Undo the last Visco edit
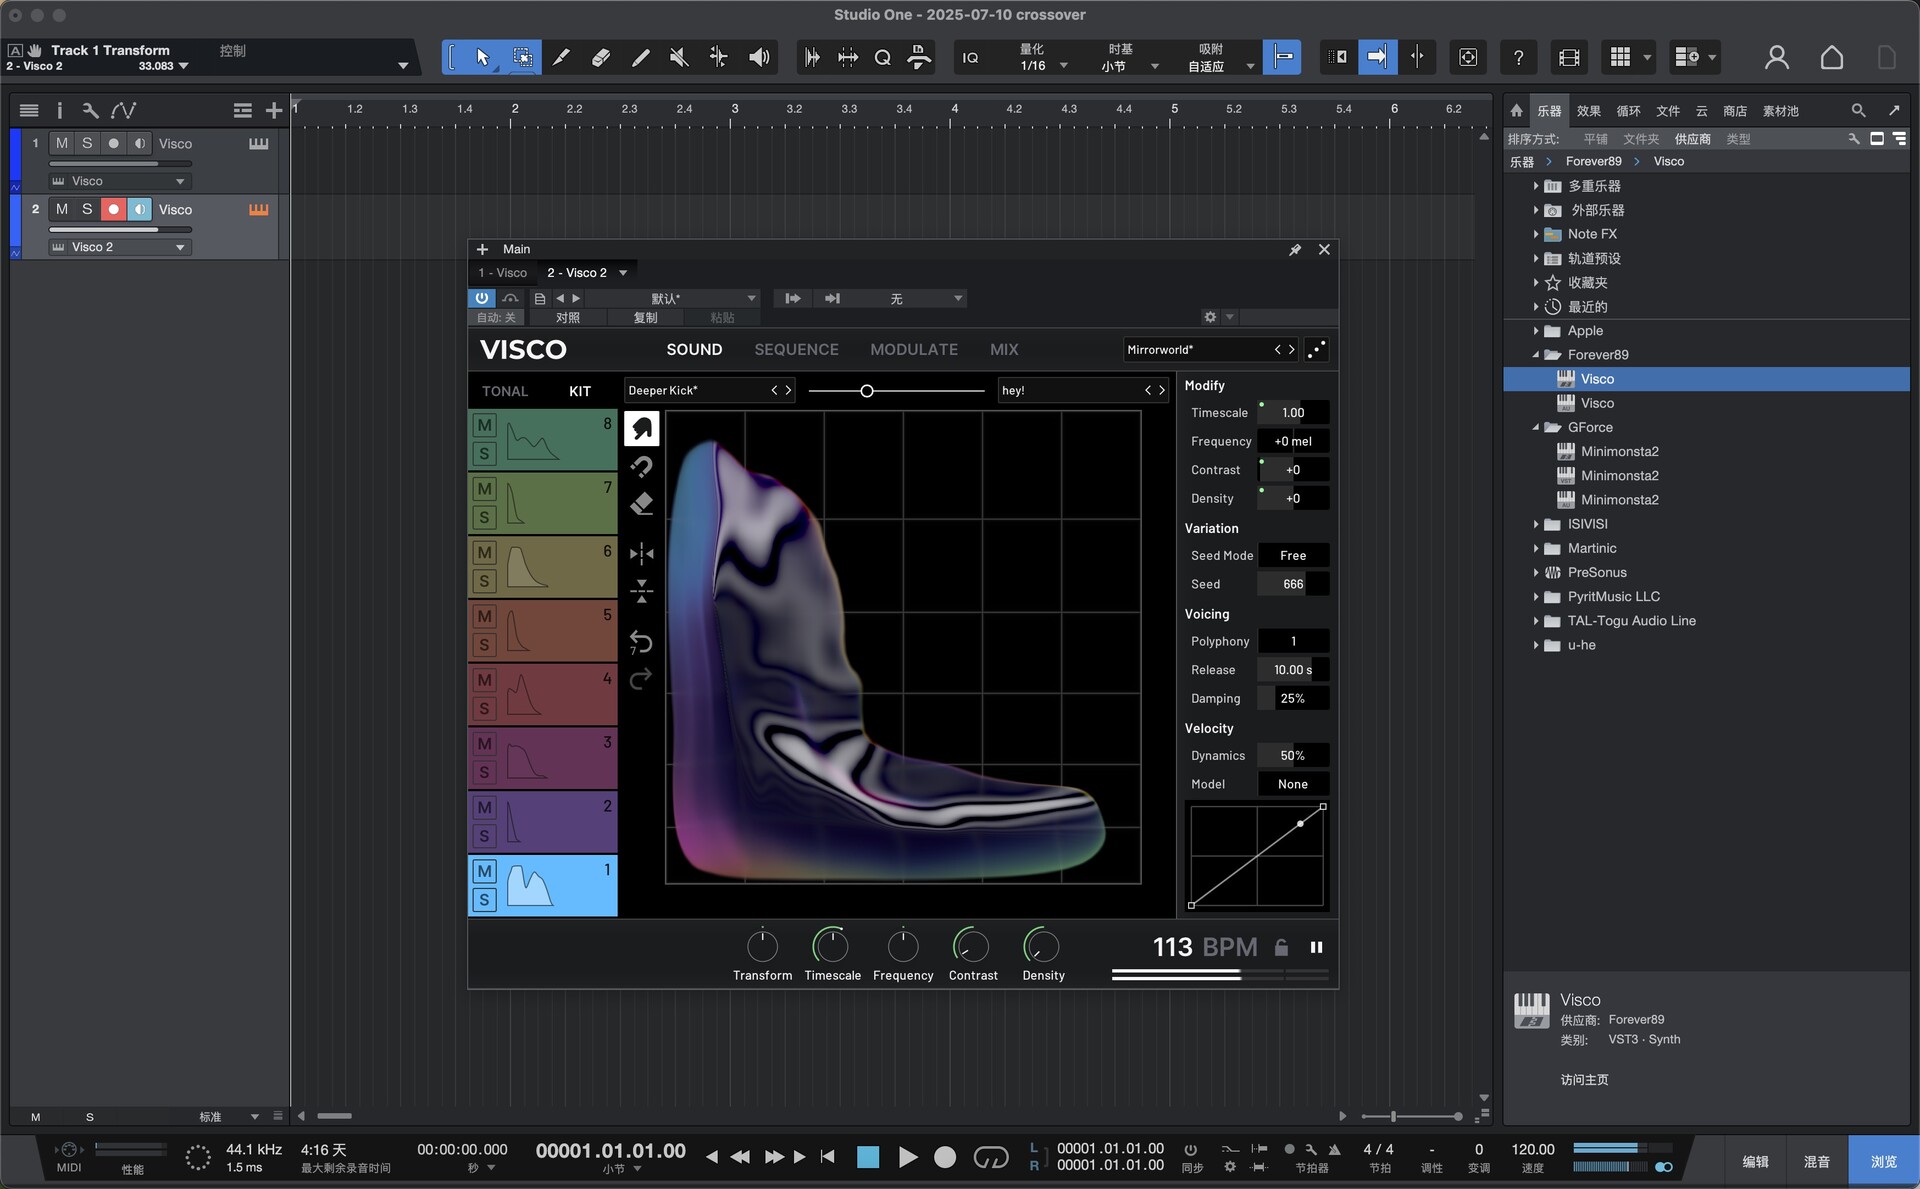1920x1189 pixels. pos(641,641)
